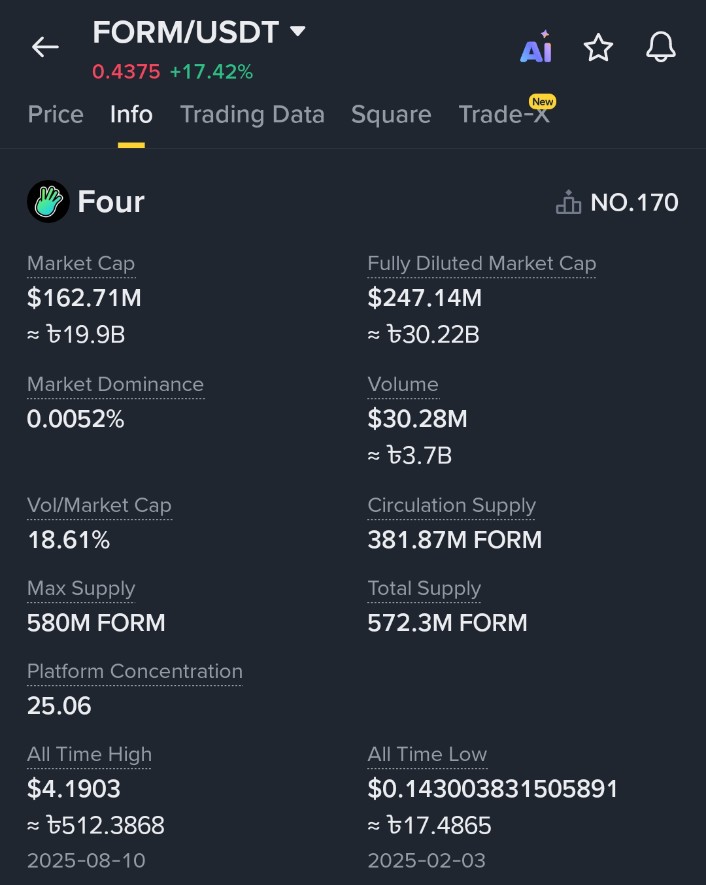The width and height of the screenshot is (706, 885).
Task: Switch to the Price tab
Action: [56, 114]
